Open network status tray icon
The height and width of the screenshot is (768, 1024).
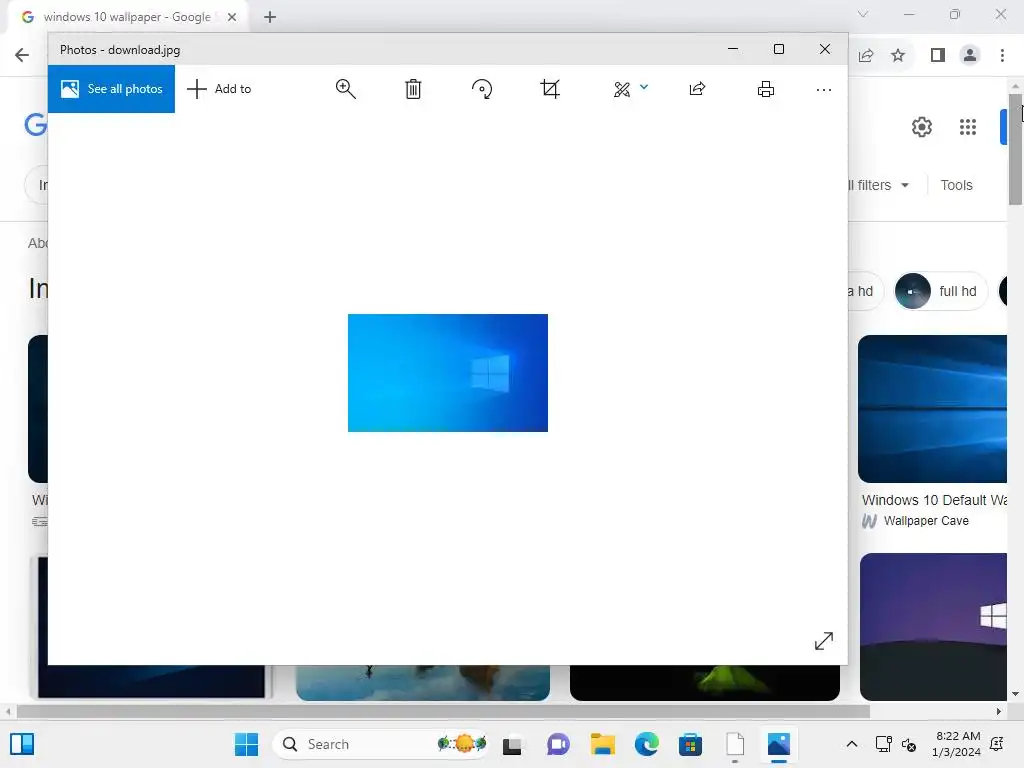(x=883, y=744)
